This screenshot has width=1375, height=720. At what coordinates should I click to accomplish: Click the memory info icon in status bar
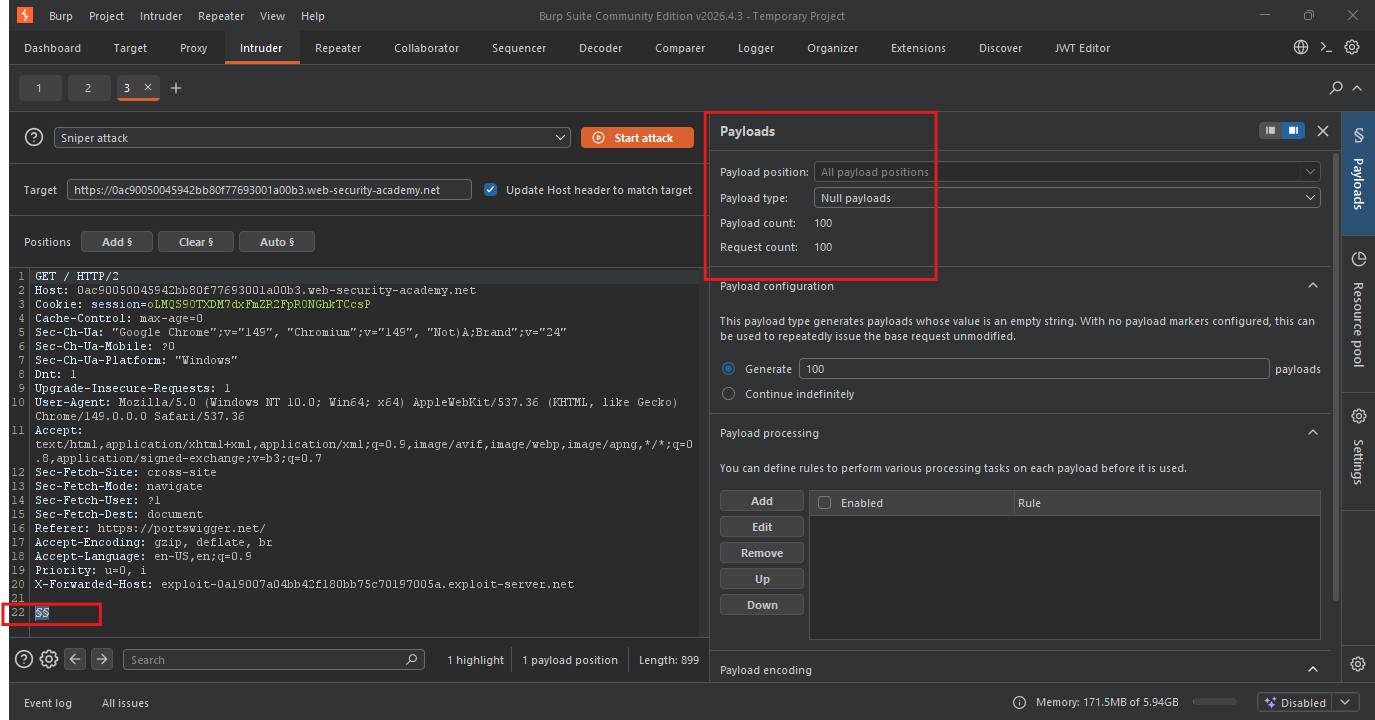[x=1019, y=703]
